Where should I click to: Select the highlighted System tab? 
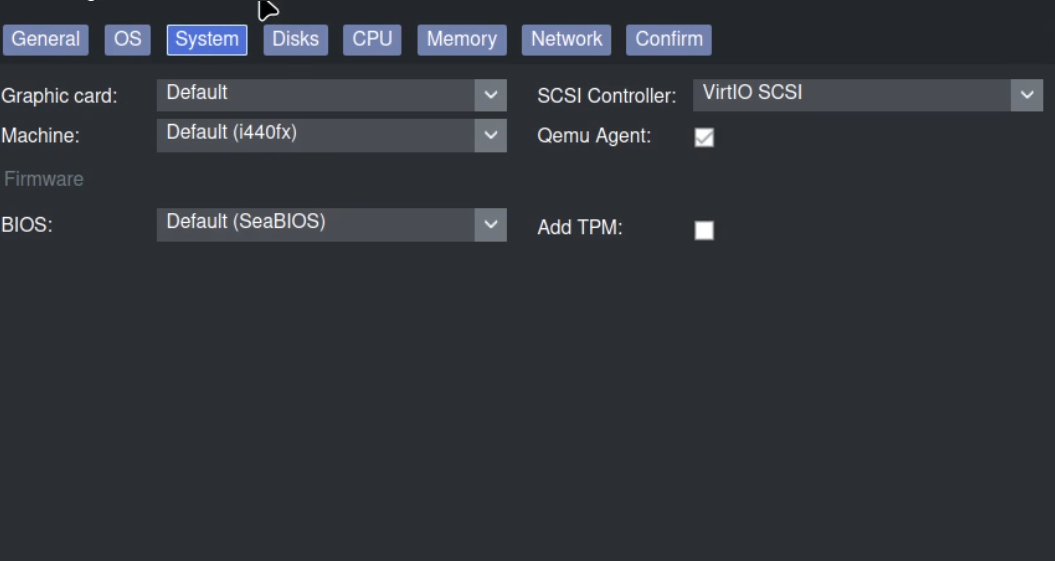coord(207,39)
